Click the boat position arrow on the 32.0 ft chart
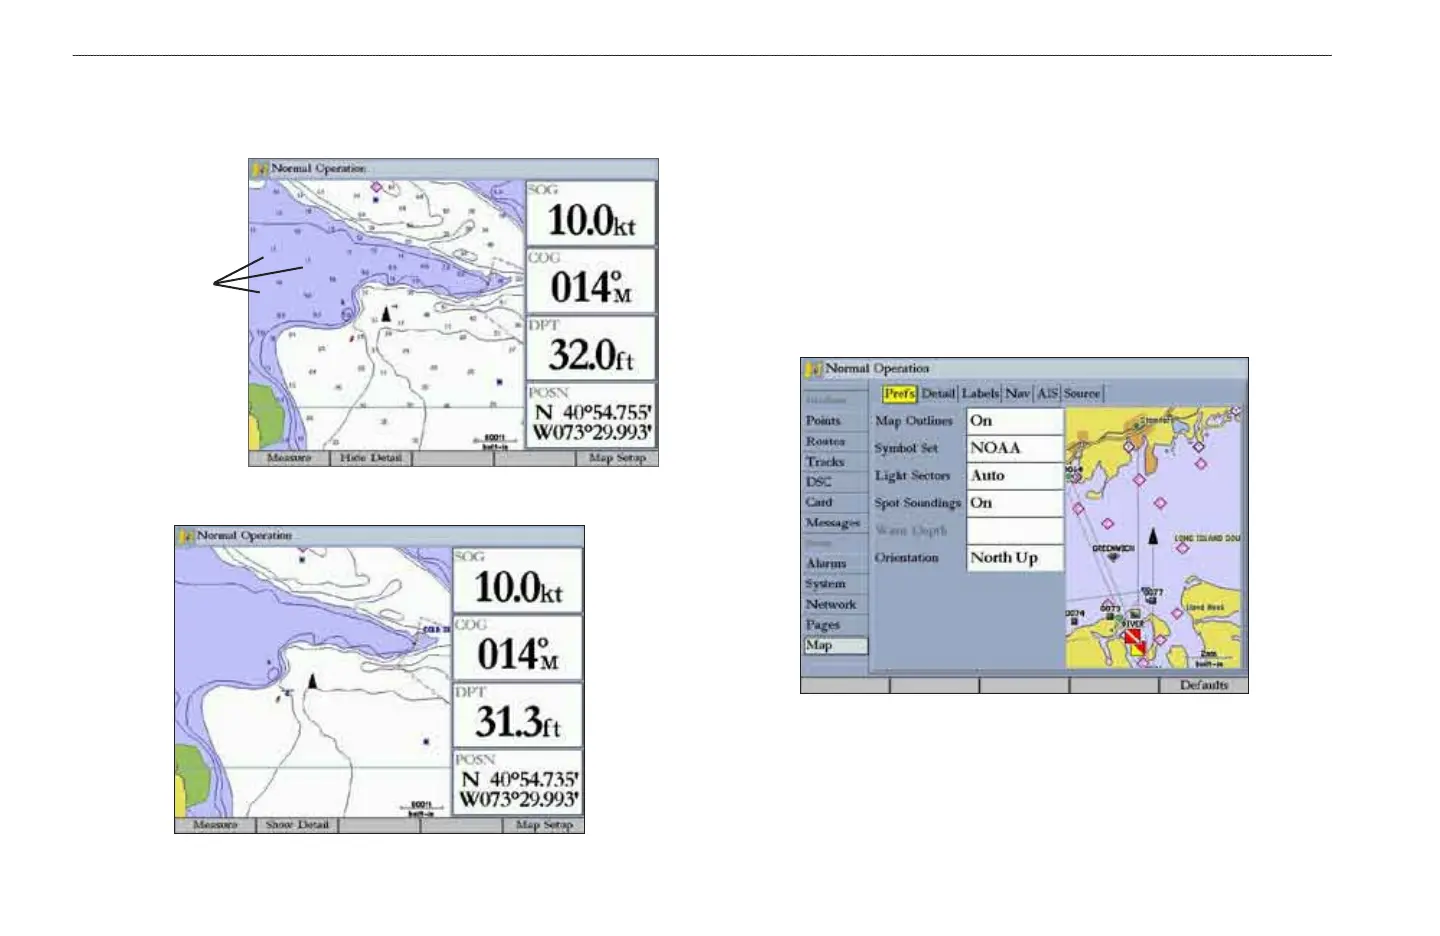The image size is (1440, 936). 386,314
